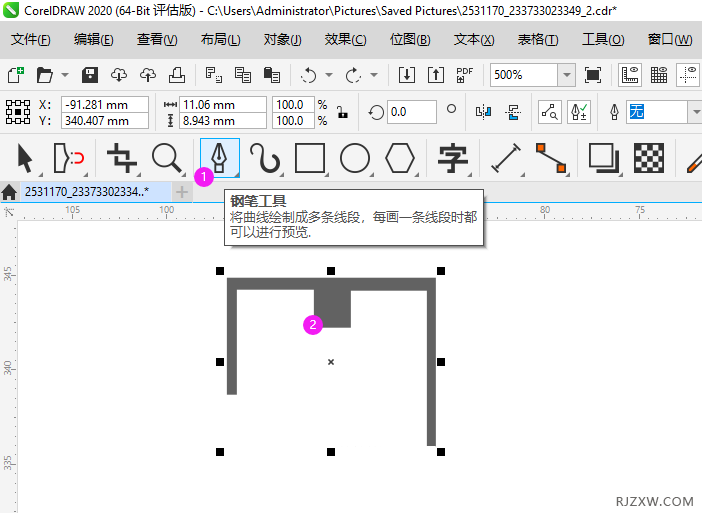
Task: Click the Copy icon
Action: pos(243,75)
